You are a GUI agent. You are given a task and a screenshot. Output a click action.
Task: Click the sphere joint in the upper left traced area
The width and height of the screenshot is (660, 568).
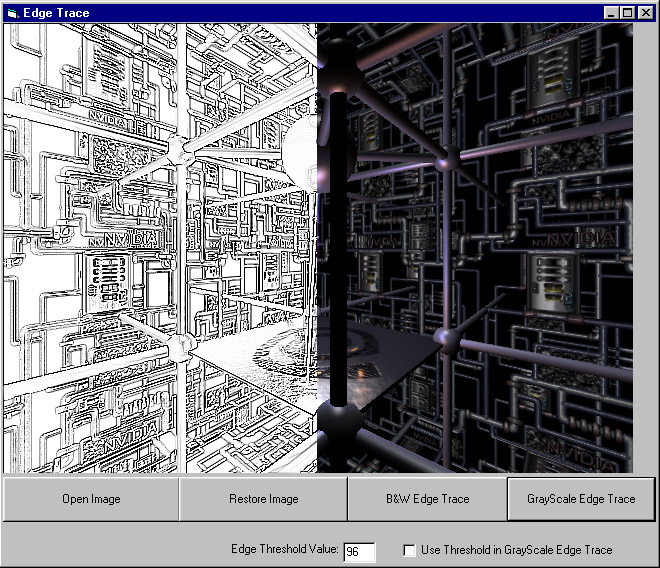tap(180, 150)
